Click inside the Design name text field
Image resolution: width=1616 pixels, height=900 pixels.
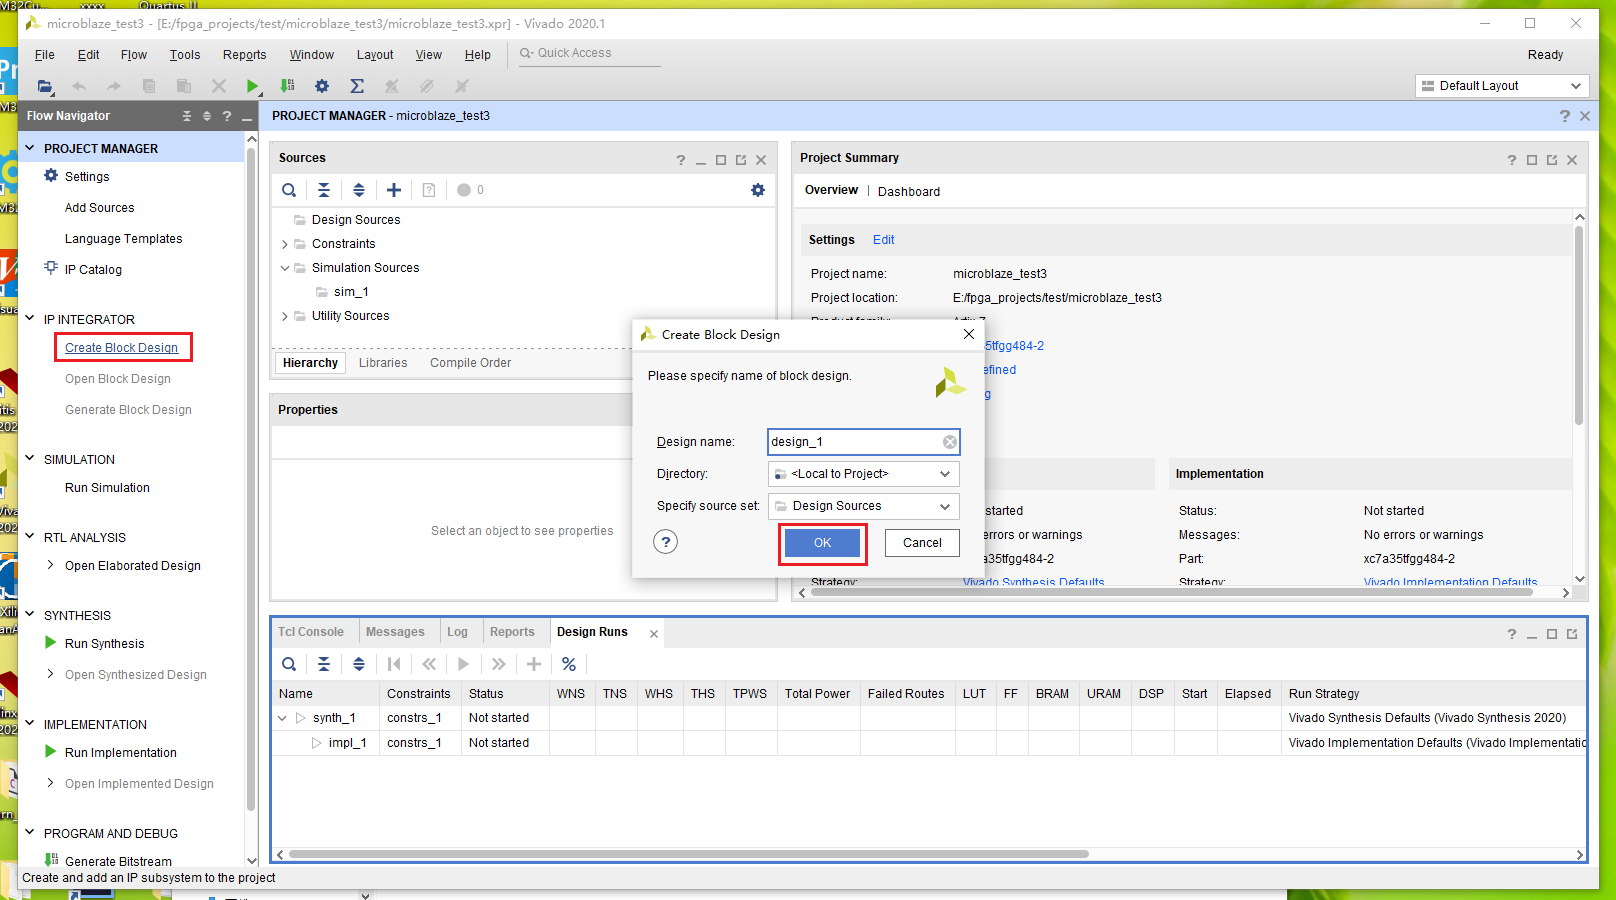click(855, 441)
